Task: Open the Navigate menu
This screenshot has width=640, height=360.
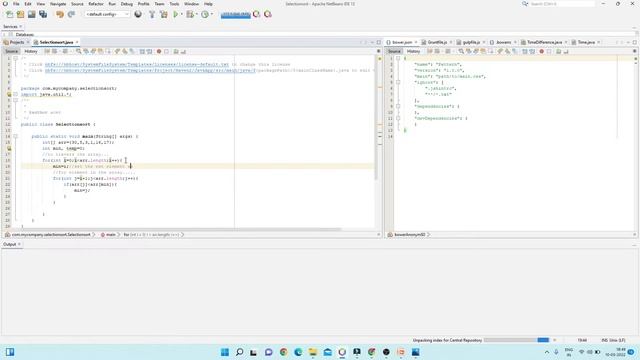Action: [58, 4]
